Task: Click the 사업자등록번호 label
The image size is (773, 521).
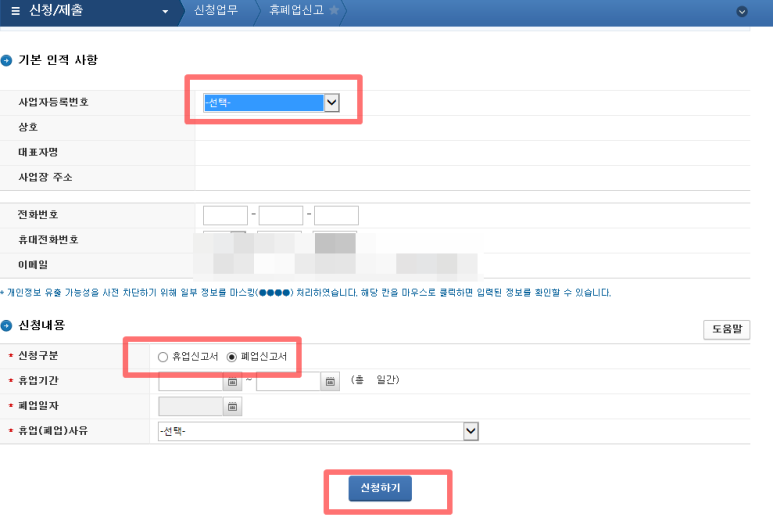Action: coord(53,102)
